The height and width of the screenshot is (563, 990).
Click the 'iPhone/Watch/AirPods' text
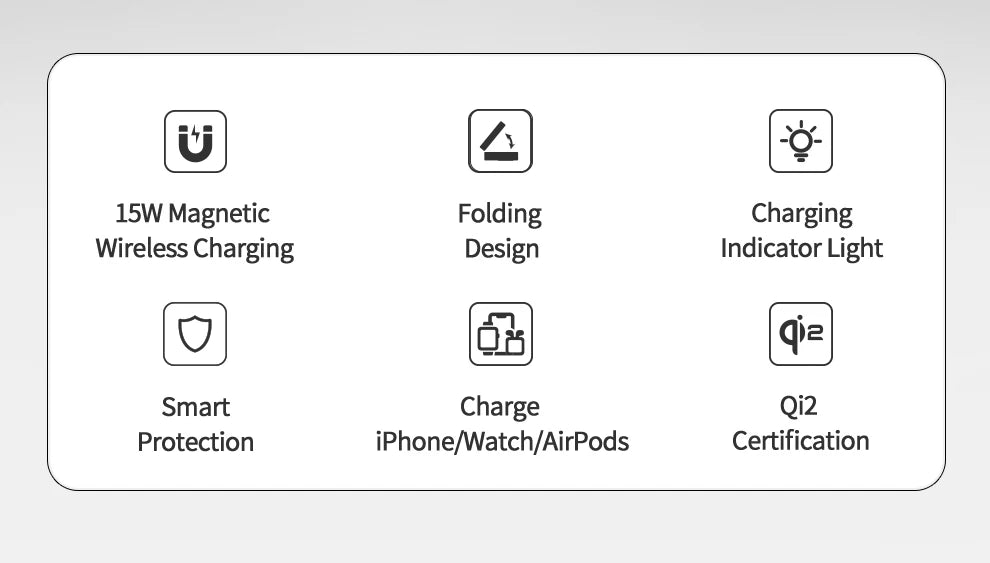[502, 441]
